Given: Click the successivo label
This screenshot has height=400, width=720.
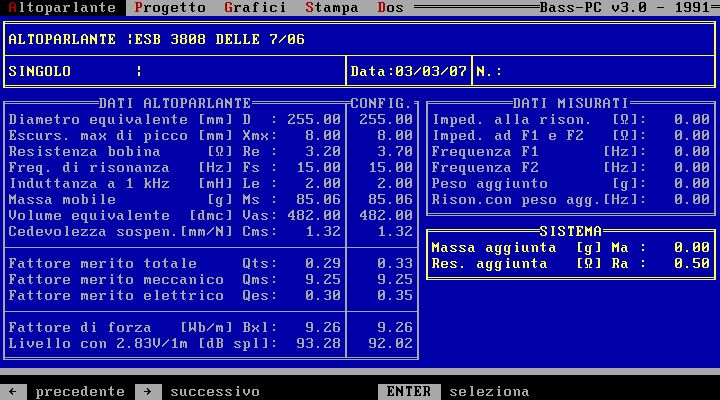Looking at the screenshot, I should pos(215,392).
